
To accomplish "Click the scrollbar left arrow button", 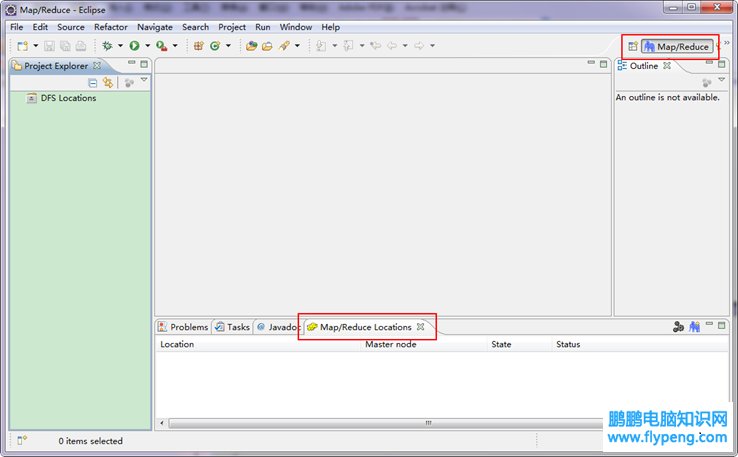I will coord(162,423).
